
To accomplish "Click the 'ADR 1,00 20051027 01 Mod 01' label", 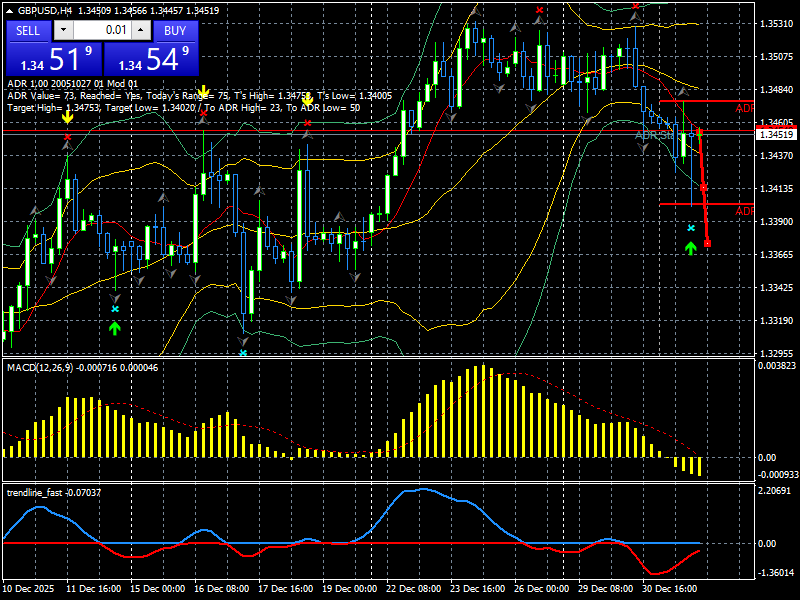I will (x=72, y=84).
